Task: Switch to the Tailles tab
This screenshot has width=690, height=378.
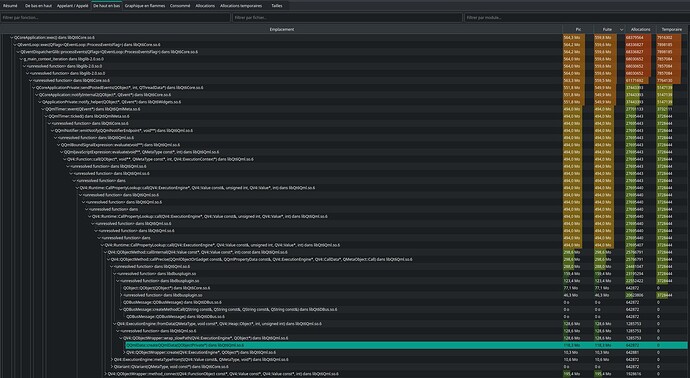Action: coord(277,6)
